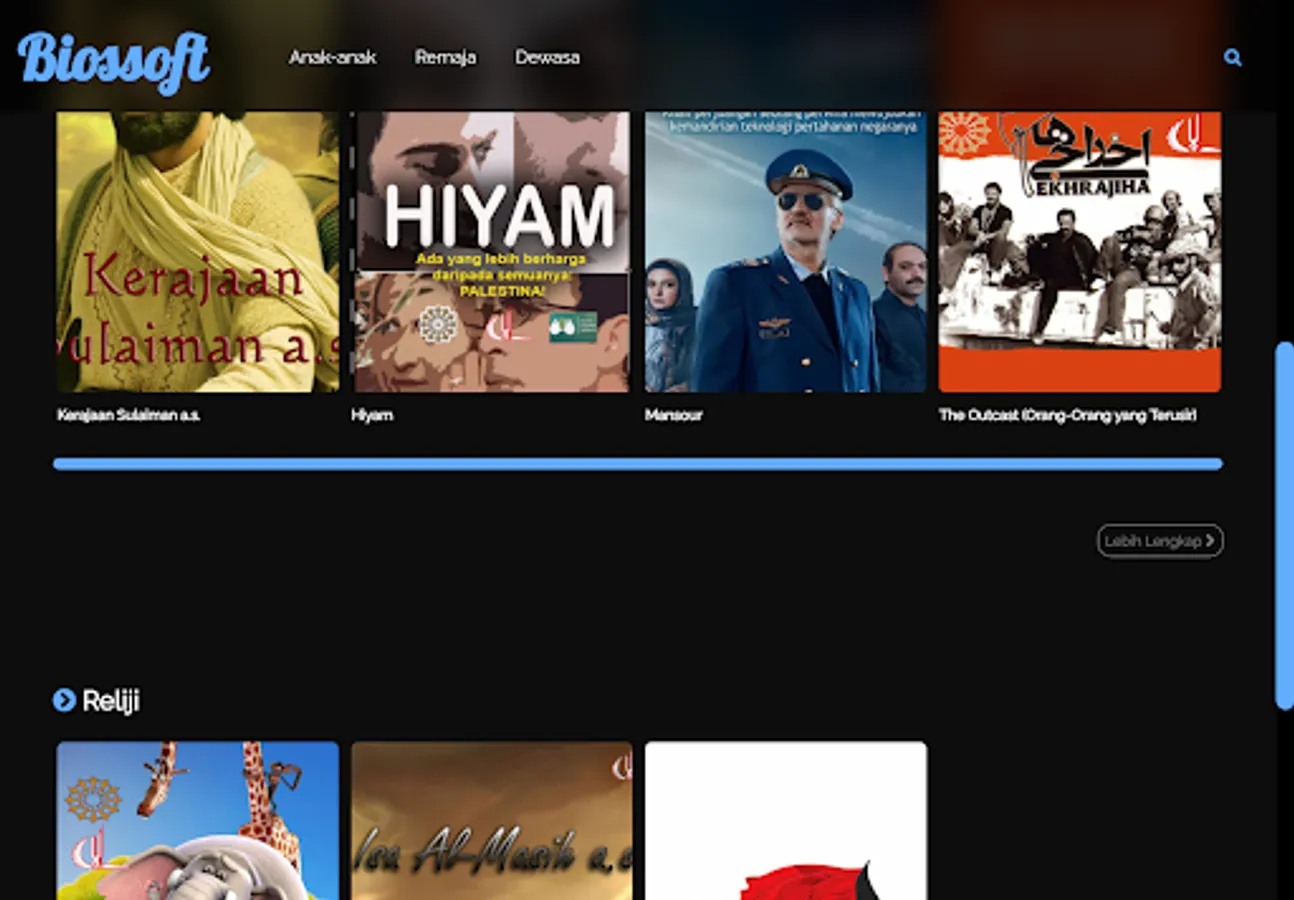Open the giraffe and elephant cartoon poster

coord(198,821)
